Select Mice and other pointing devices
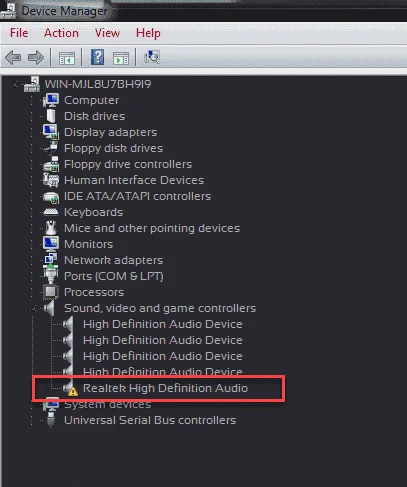This screenshot has height=487, width=407. [x=152, y=228]
